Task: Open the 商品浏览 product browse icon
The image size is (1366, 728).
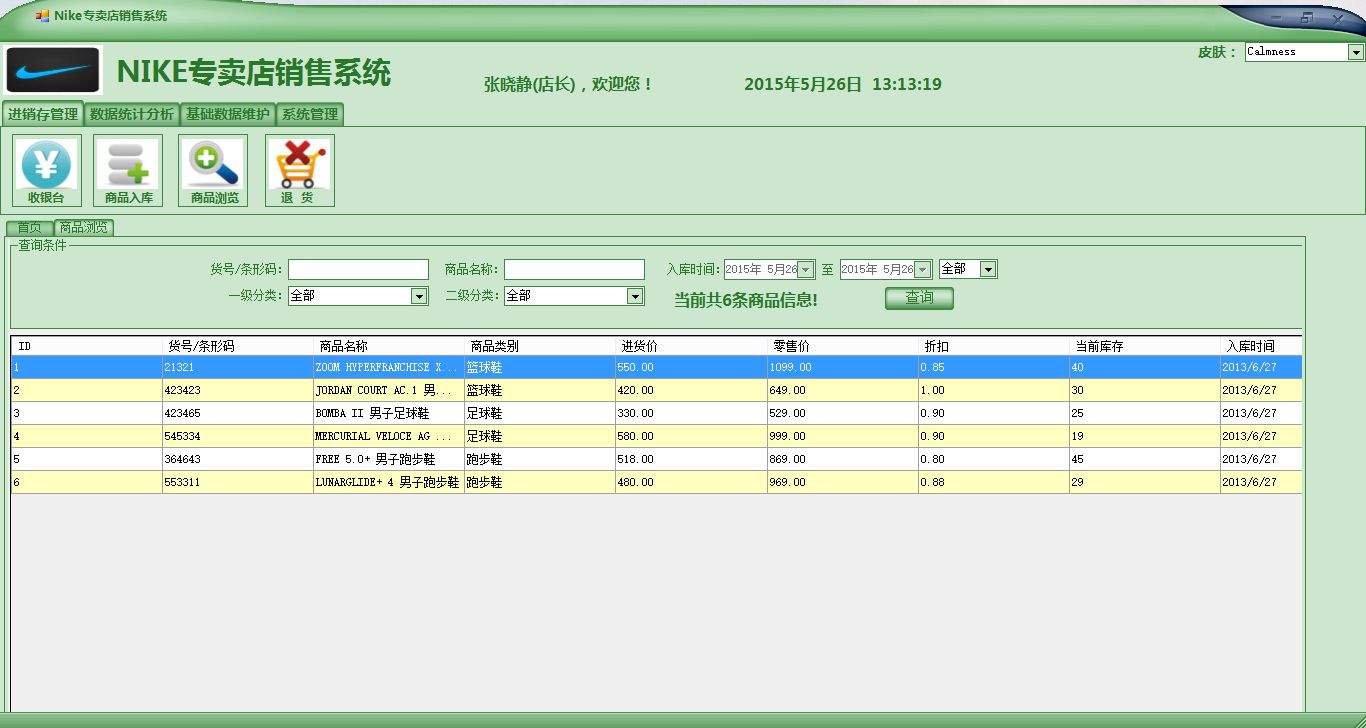Action: (214, 170)
